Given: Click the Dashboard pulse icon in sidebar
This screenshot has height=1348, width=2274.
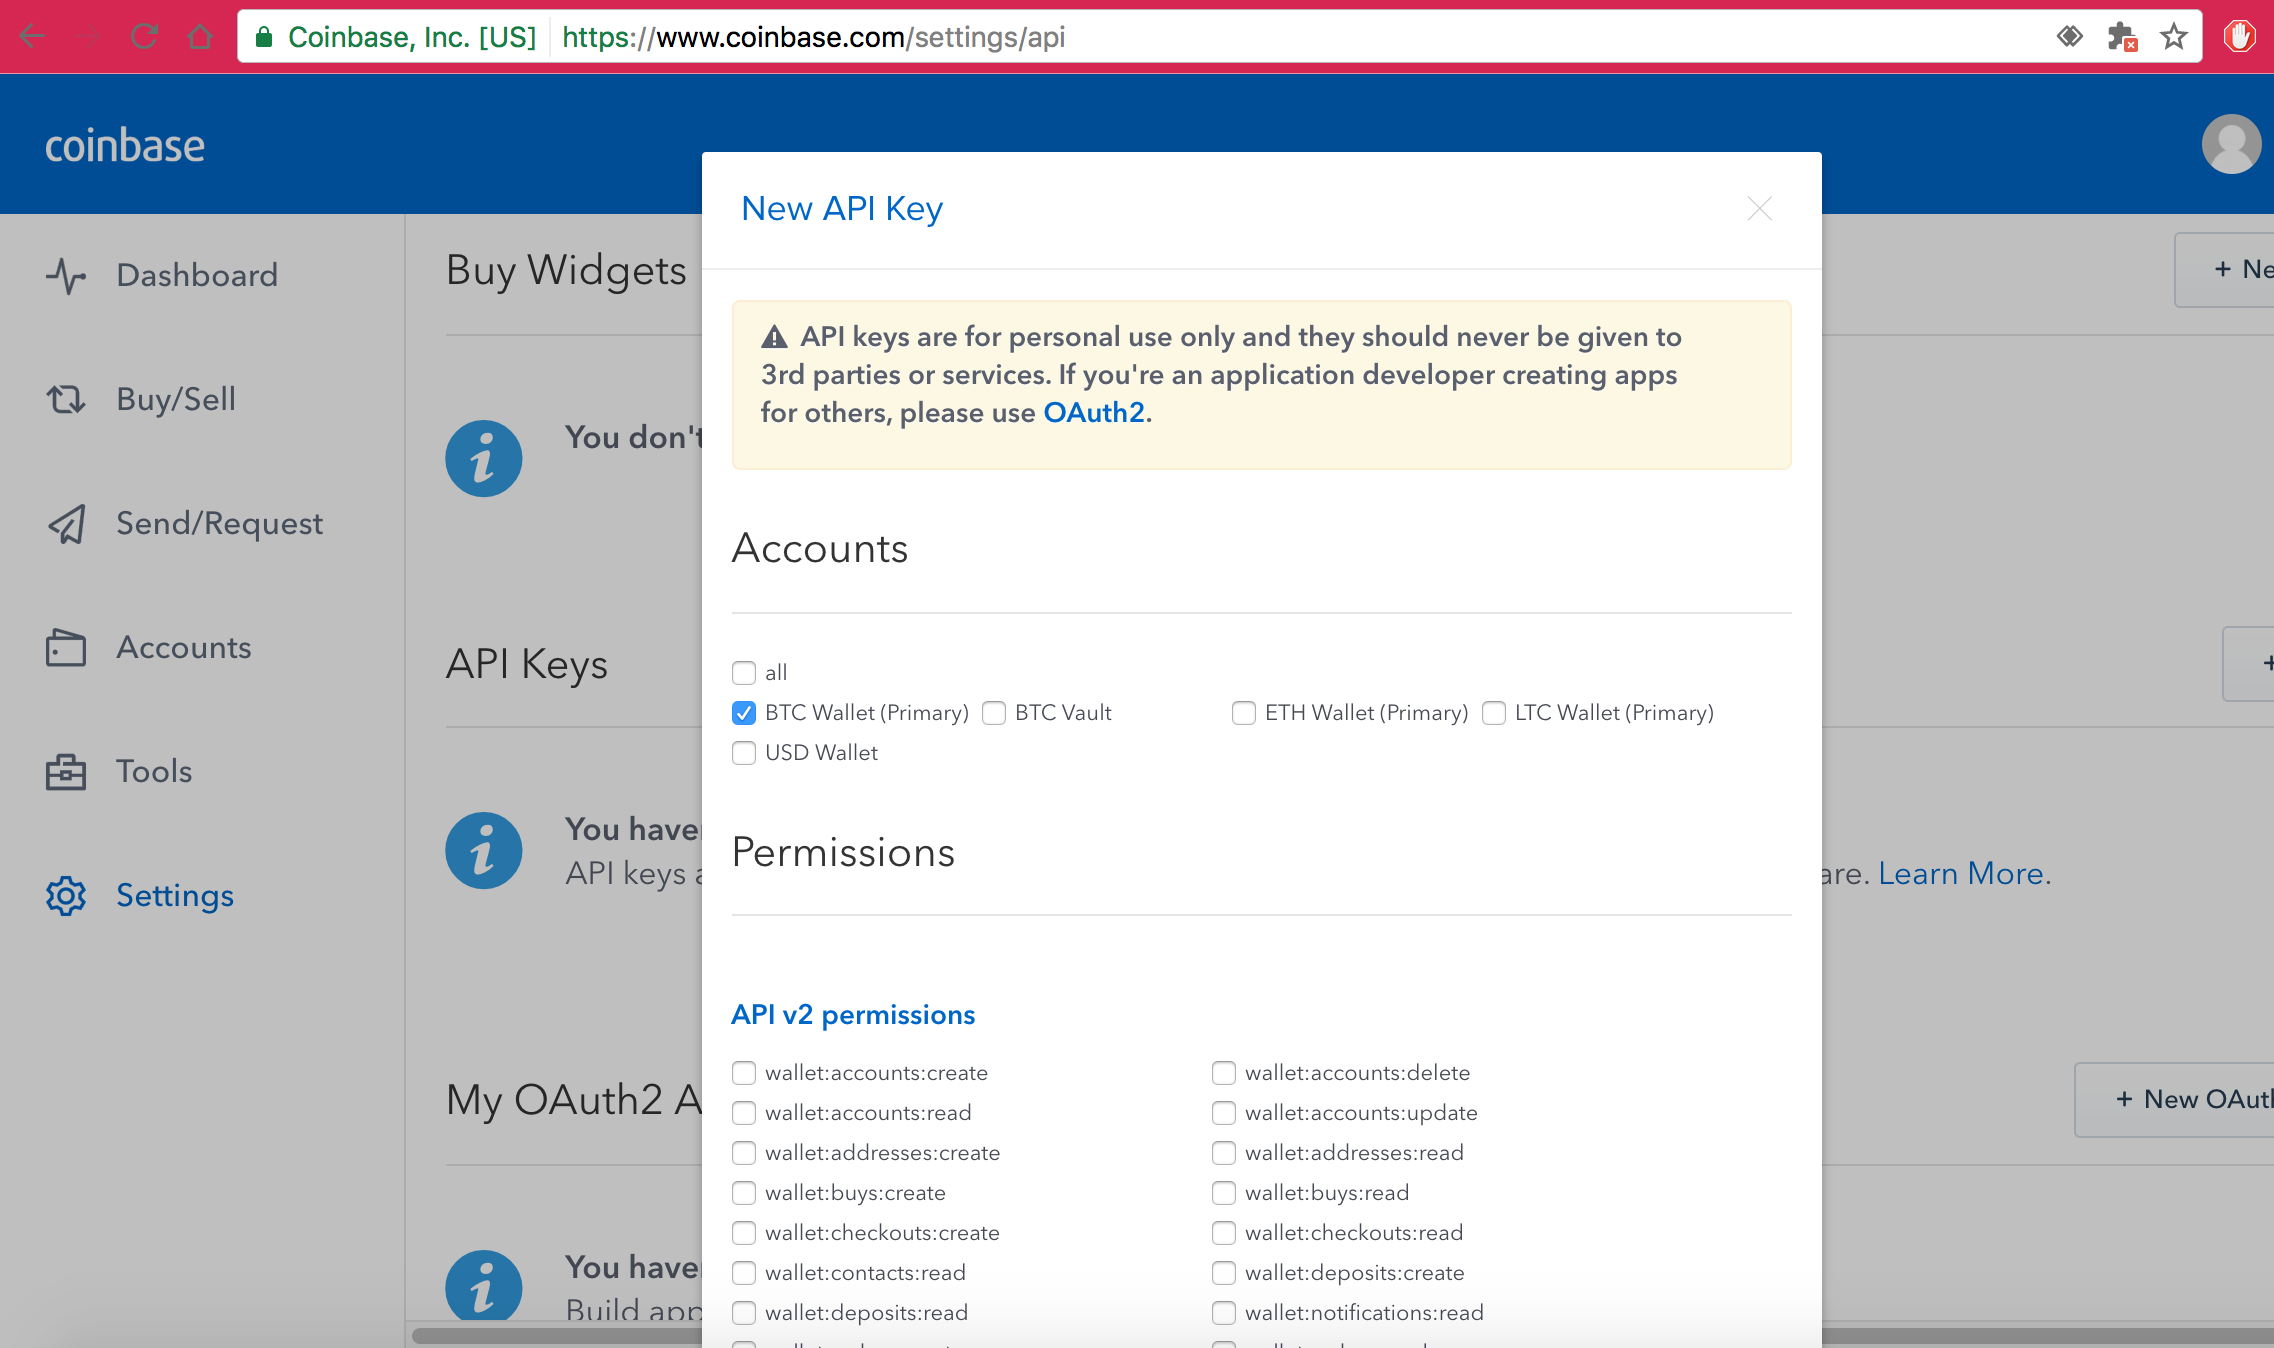Looking at the screenshot, I should pyautogui.click(x=66, y=276).
